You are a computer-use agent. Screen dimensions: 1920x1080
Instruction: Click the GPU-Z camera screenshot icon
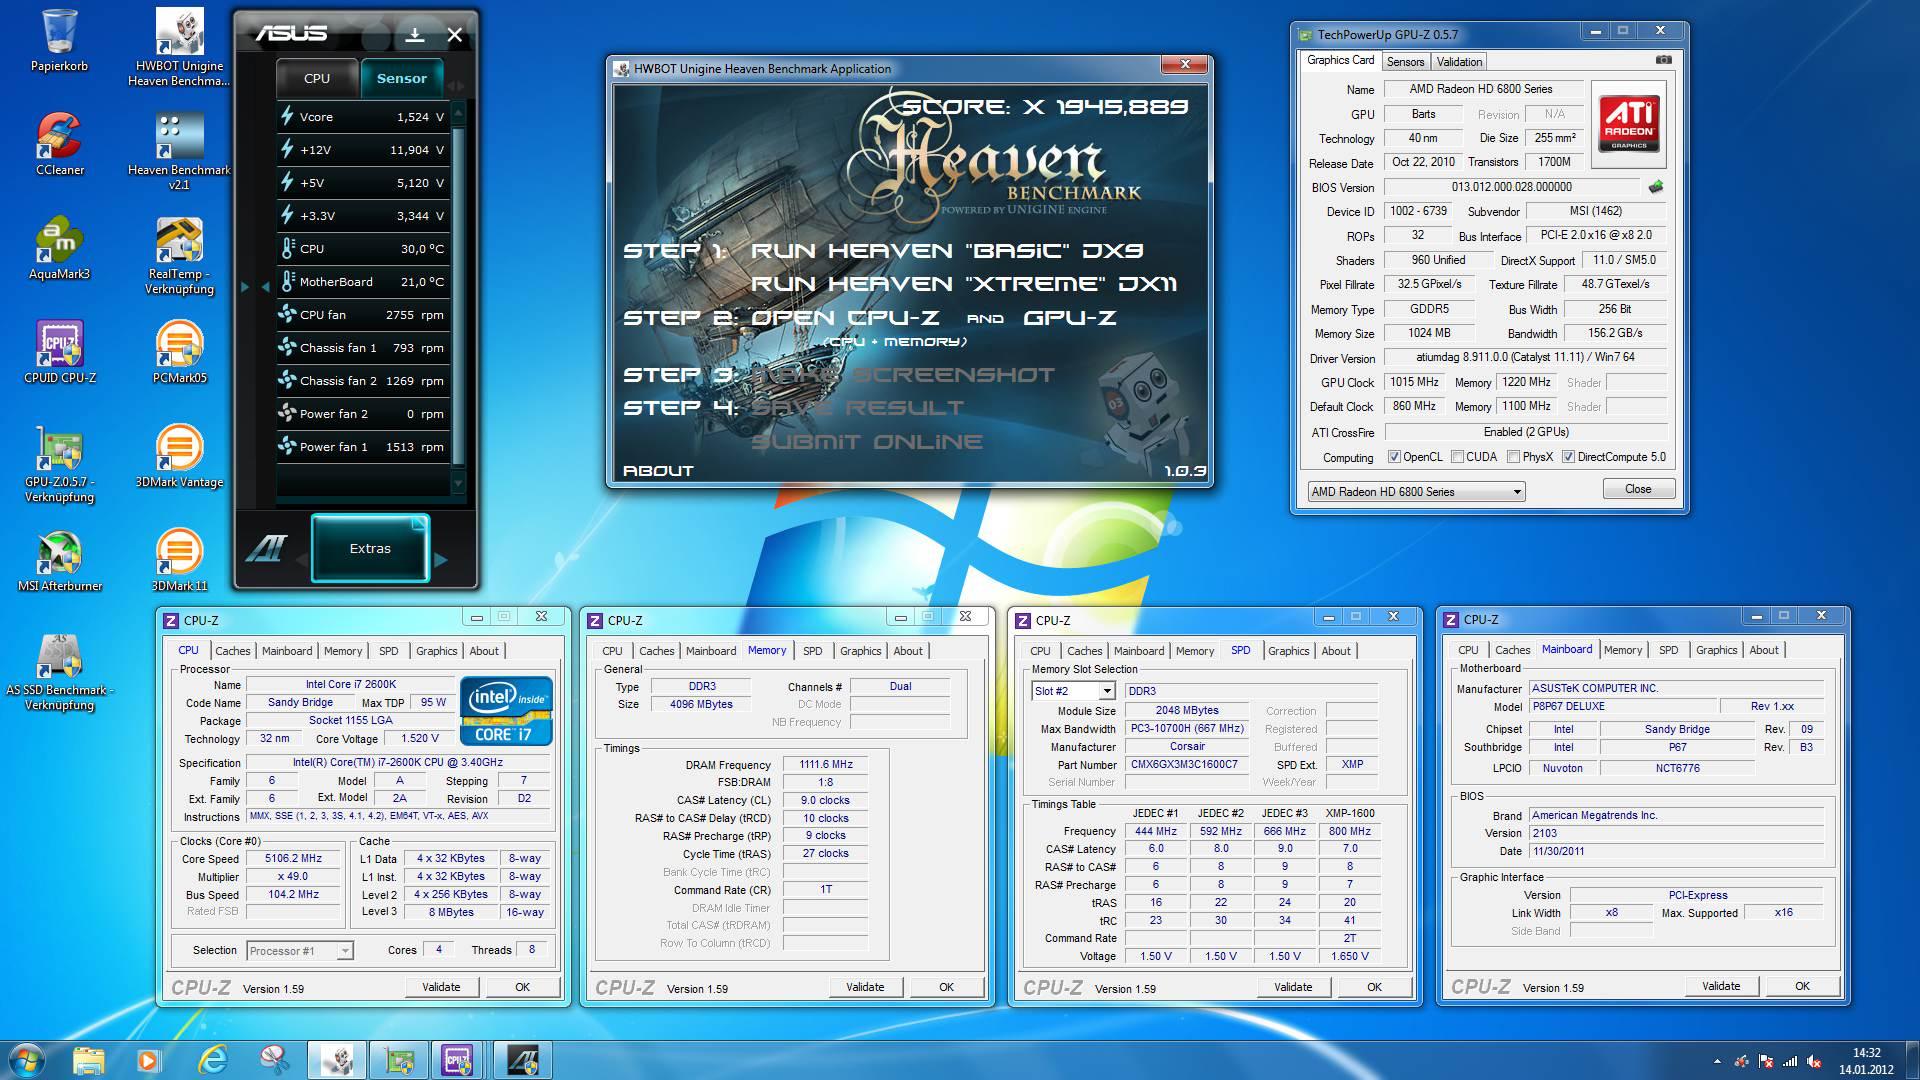[x=1663, y=60]
